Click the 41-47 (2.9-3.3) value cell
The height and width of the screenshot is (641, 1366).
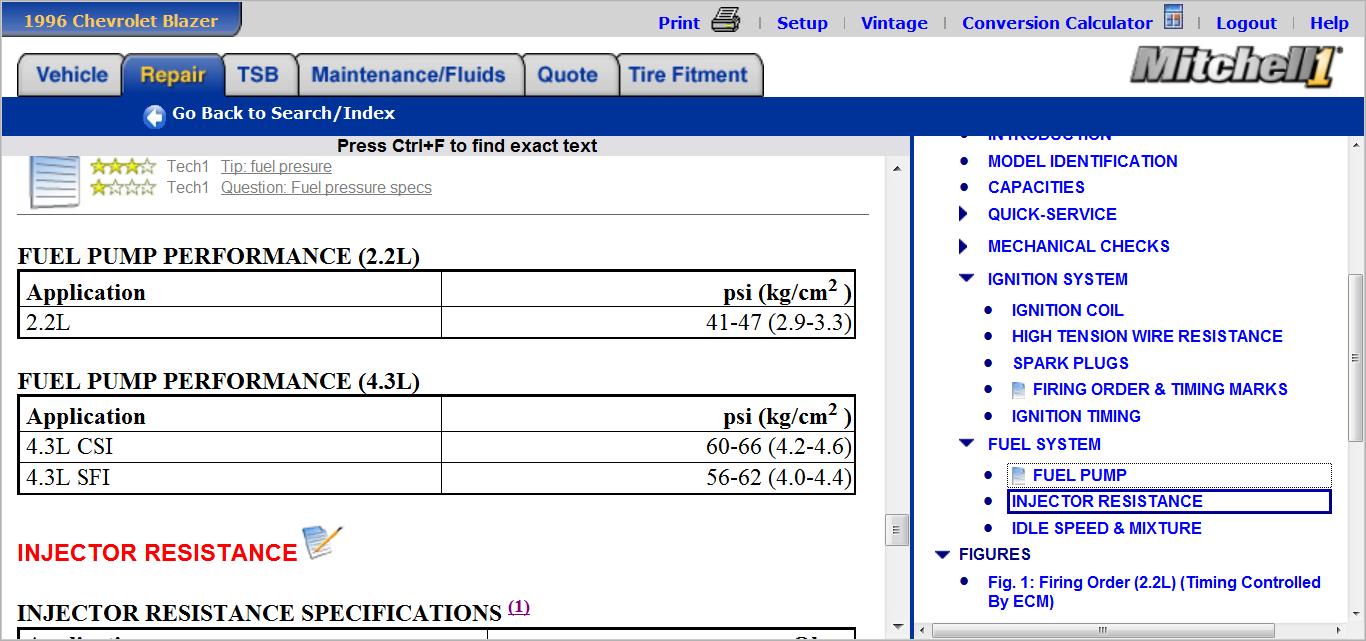point(648,323)
